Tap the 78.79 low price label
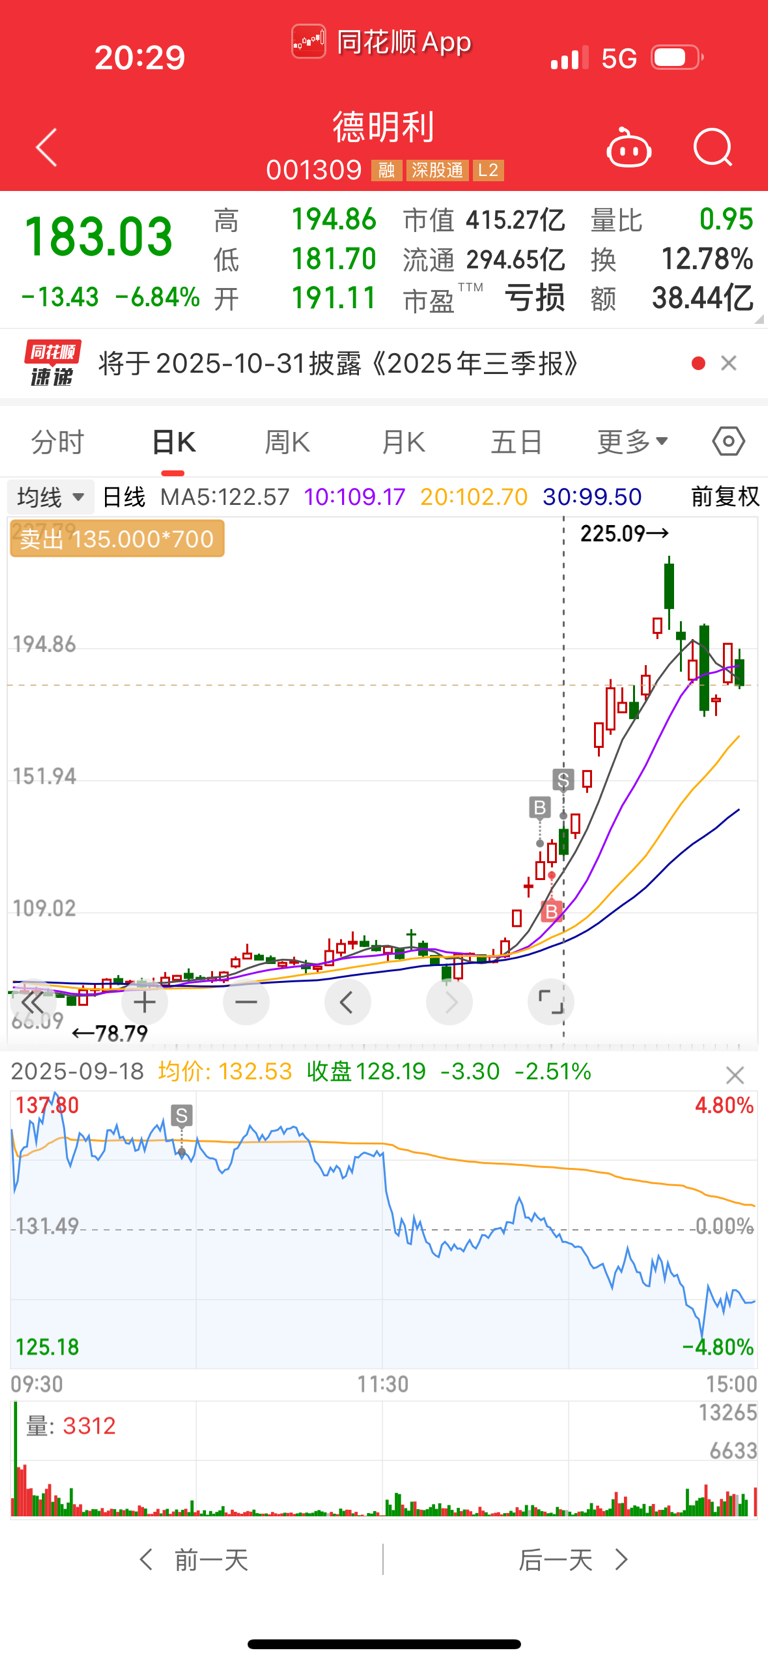This screenshot has height=1665, width=769. 109,1033
